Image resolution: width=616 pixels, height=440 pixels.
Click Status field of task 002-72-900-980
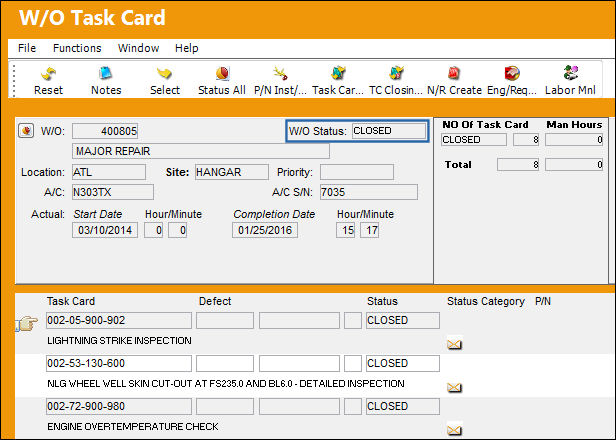[403, 406]
